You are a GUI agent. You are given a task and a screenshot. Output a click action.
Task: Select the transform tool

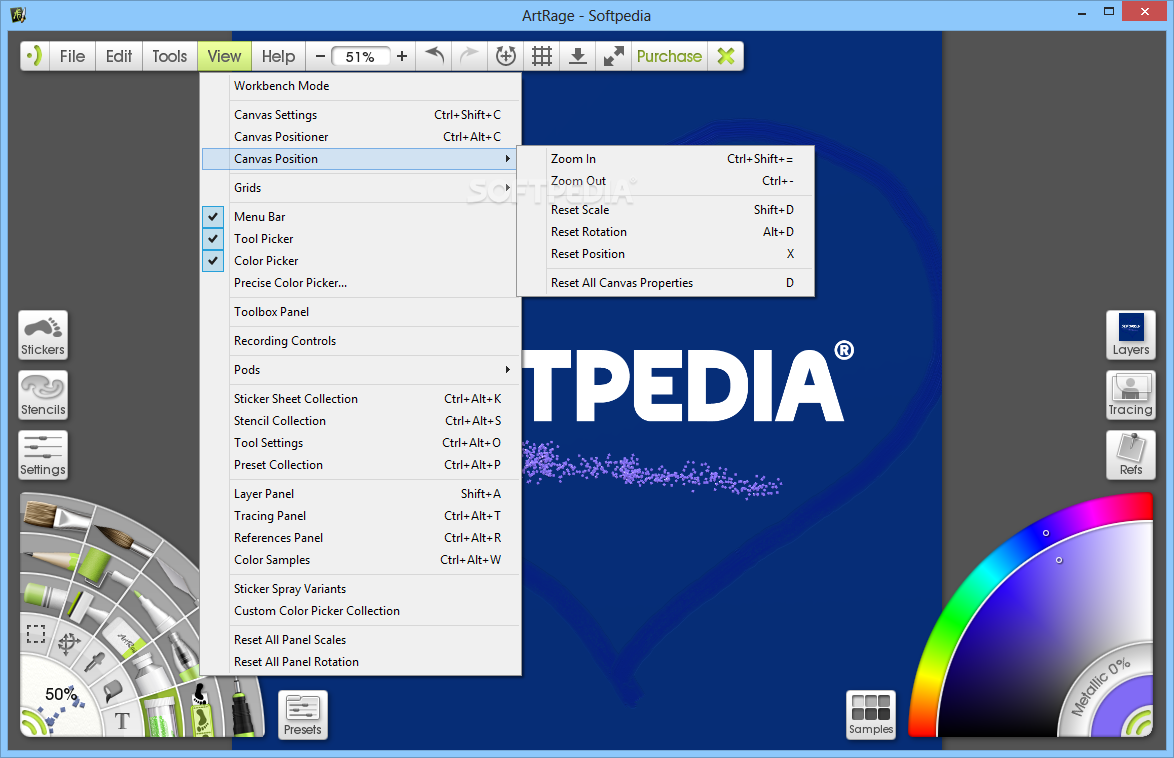point(69,643)
